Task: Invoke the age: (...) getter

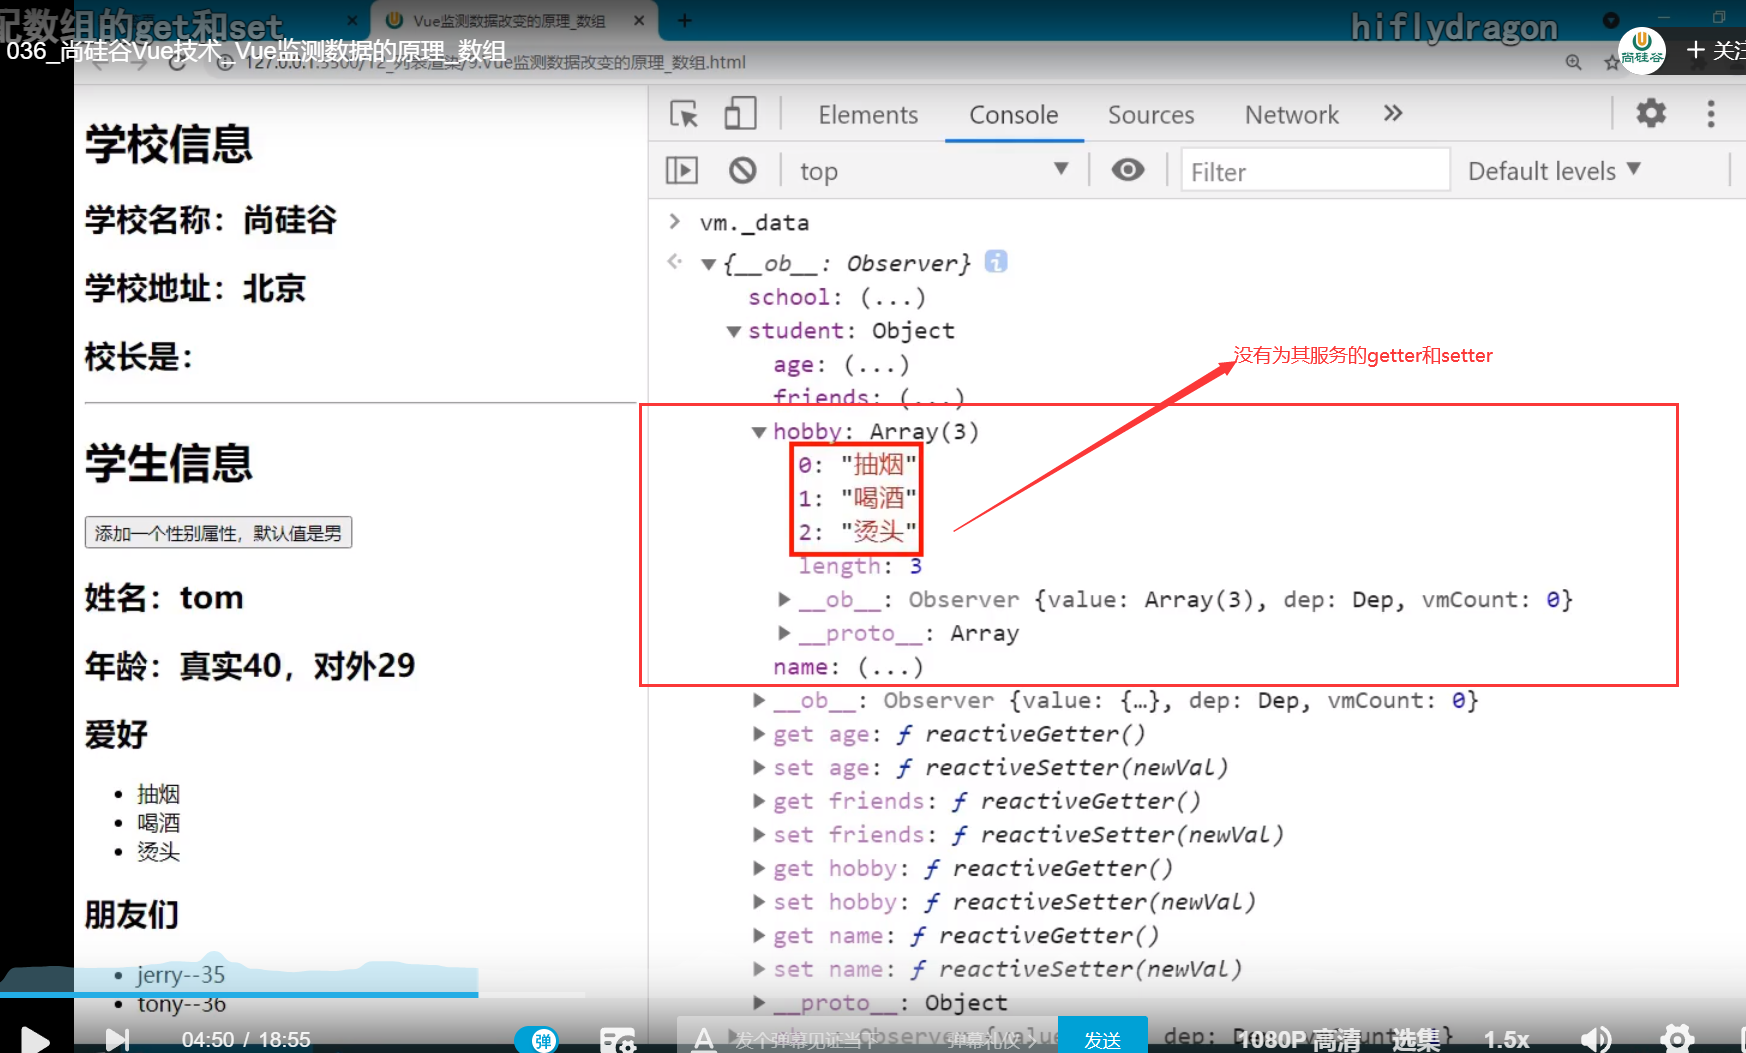Action: (x=876, y=365)
